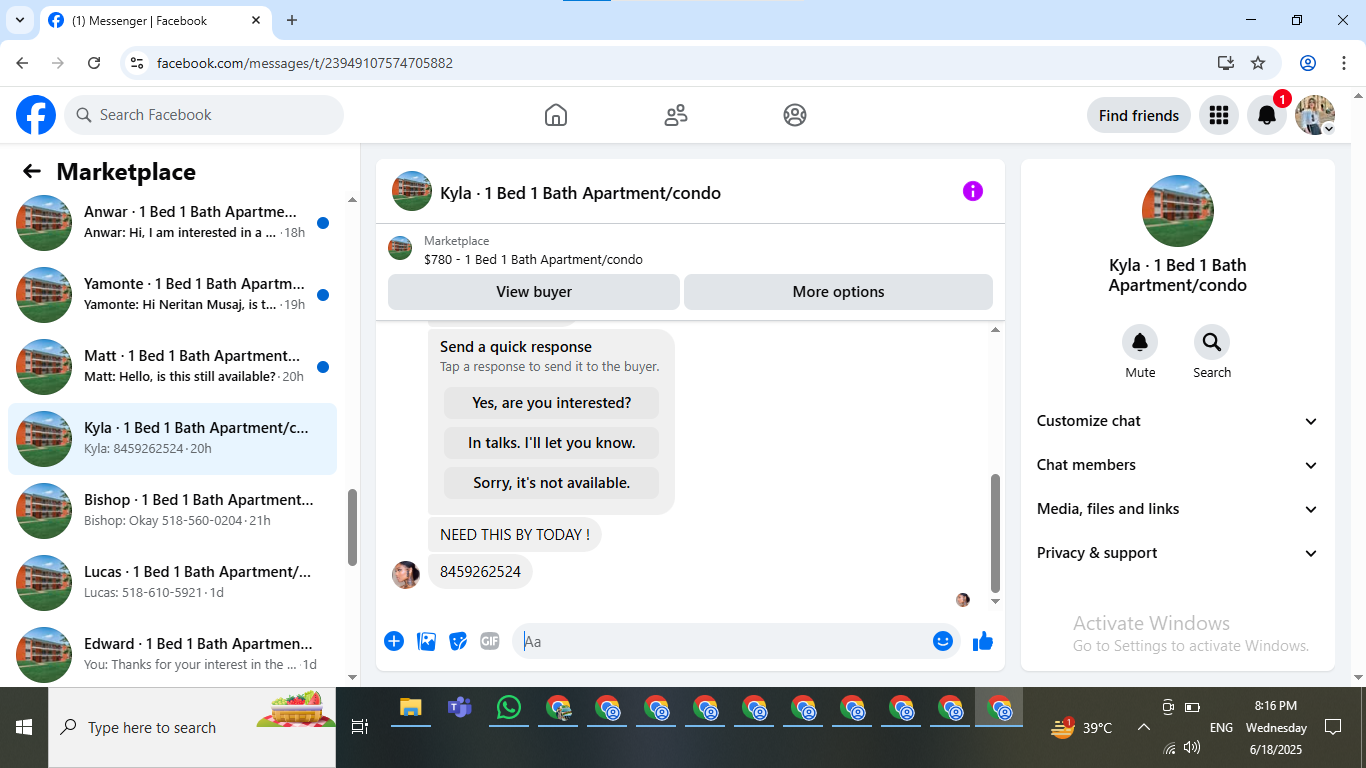Open the Windows notification center icon
Image resolution: width=1366 pixels, height=768 pixels.
(1332, 727)
